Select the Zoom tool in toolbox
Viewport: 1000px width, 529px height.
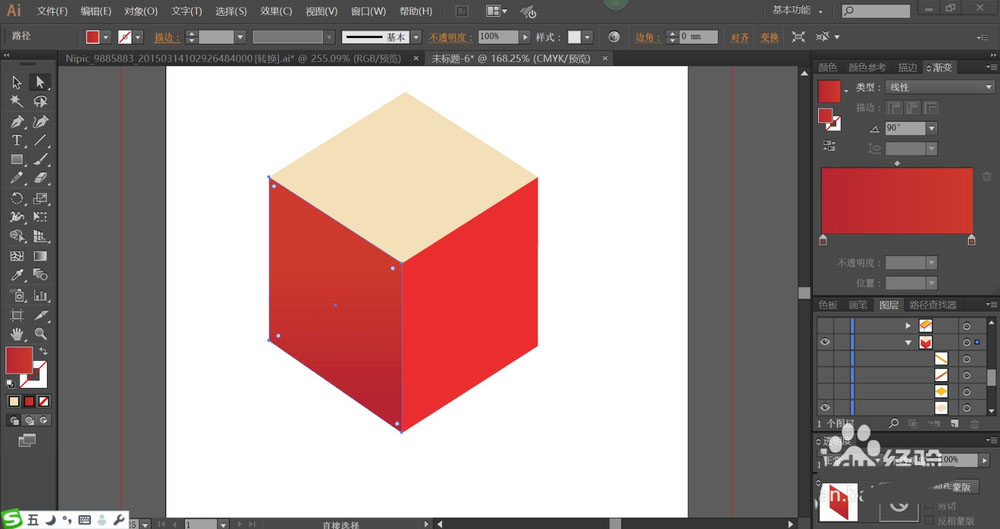[x=40, y=334]
